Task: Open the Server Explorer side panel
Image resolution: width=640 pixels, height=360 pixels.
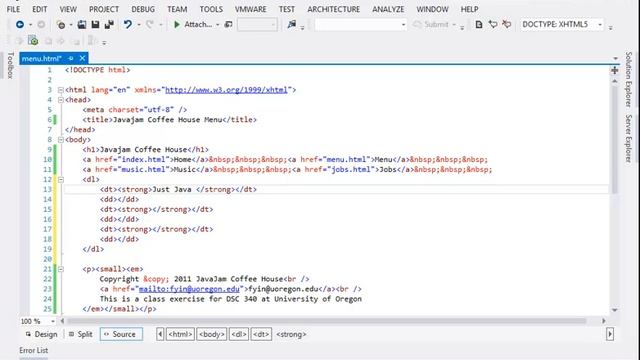Action: [x=629, y=138]
